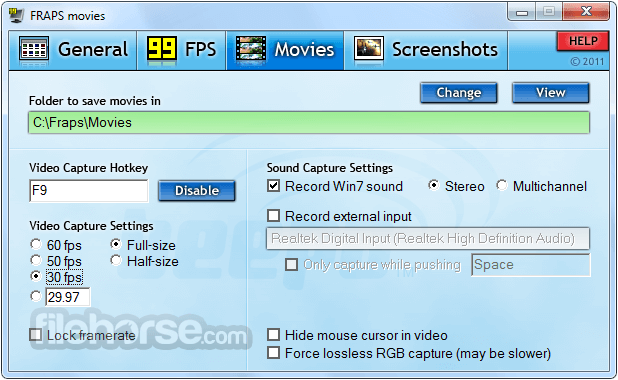Toggle Record Win7 sound checkbox
The height and width of the screenshot is (380, 618).
coord(274,186)
